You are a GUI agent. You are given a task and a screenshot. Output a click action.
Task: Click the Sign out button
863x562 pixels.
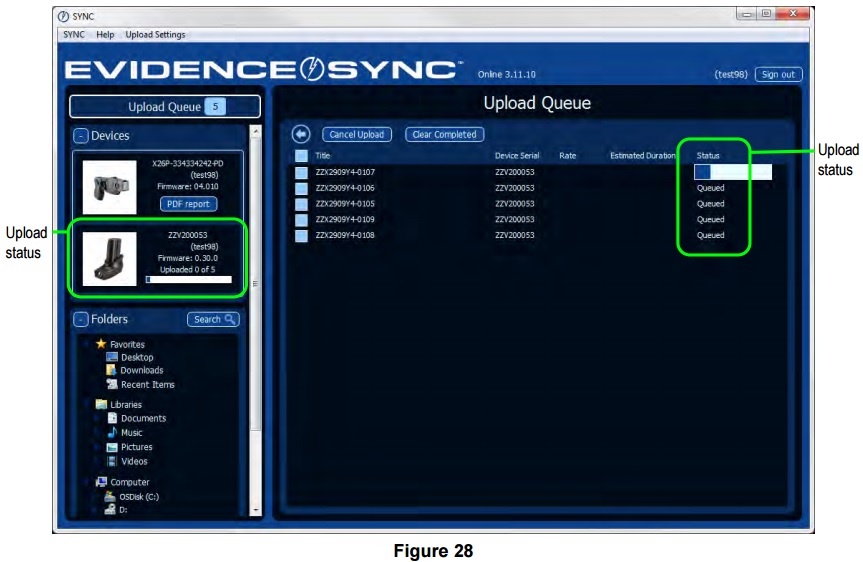tap(779, 74)
